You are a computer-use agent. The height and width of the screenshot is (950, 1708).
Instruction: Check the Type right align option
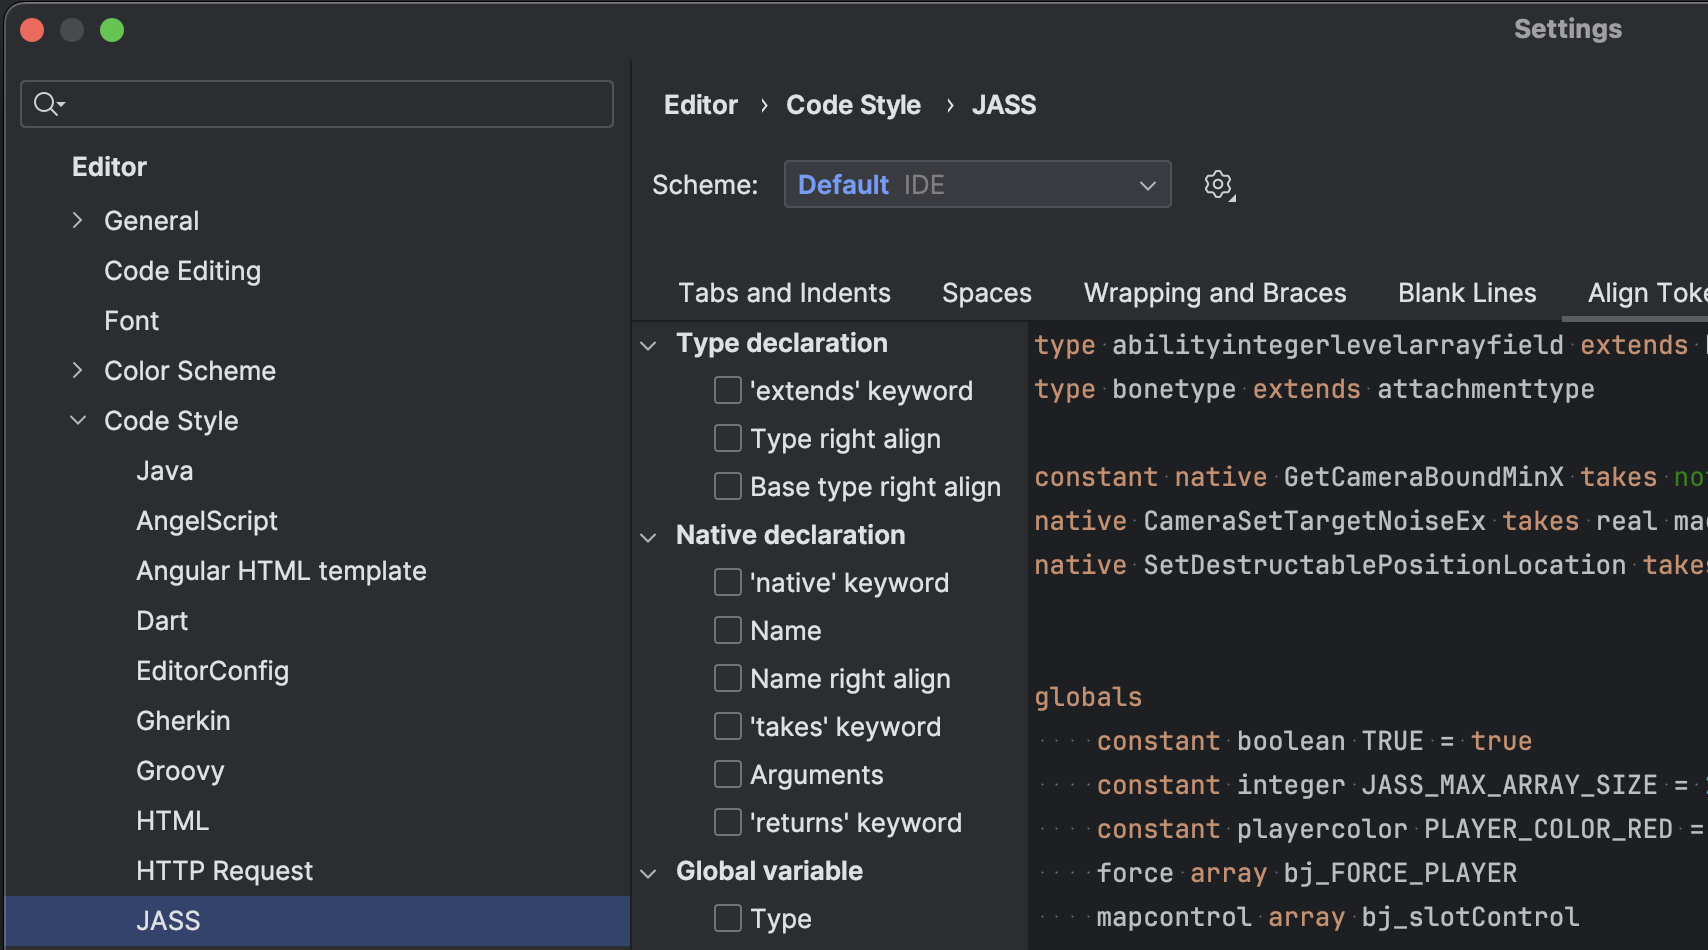pos(728,438)
